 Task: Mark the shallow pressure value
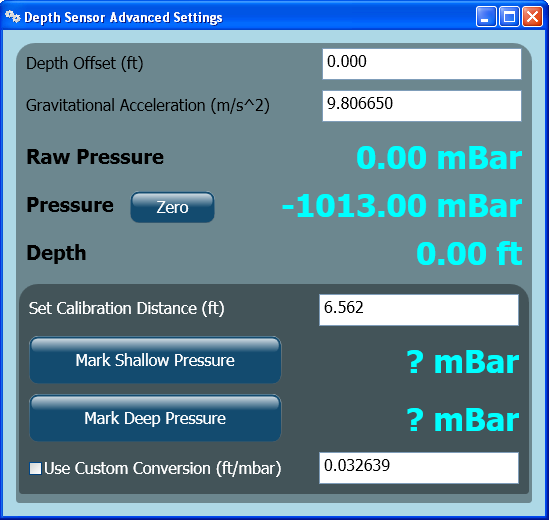tap(155, 360)
